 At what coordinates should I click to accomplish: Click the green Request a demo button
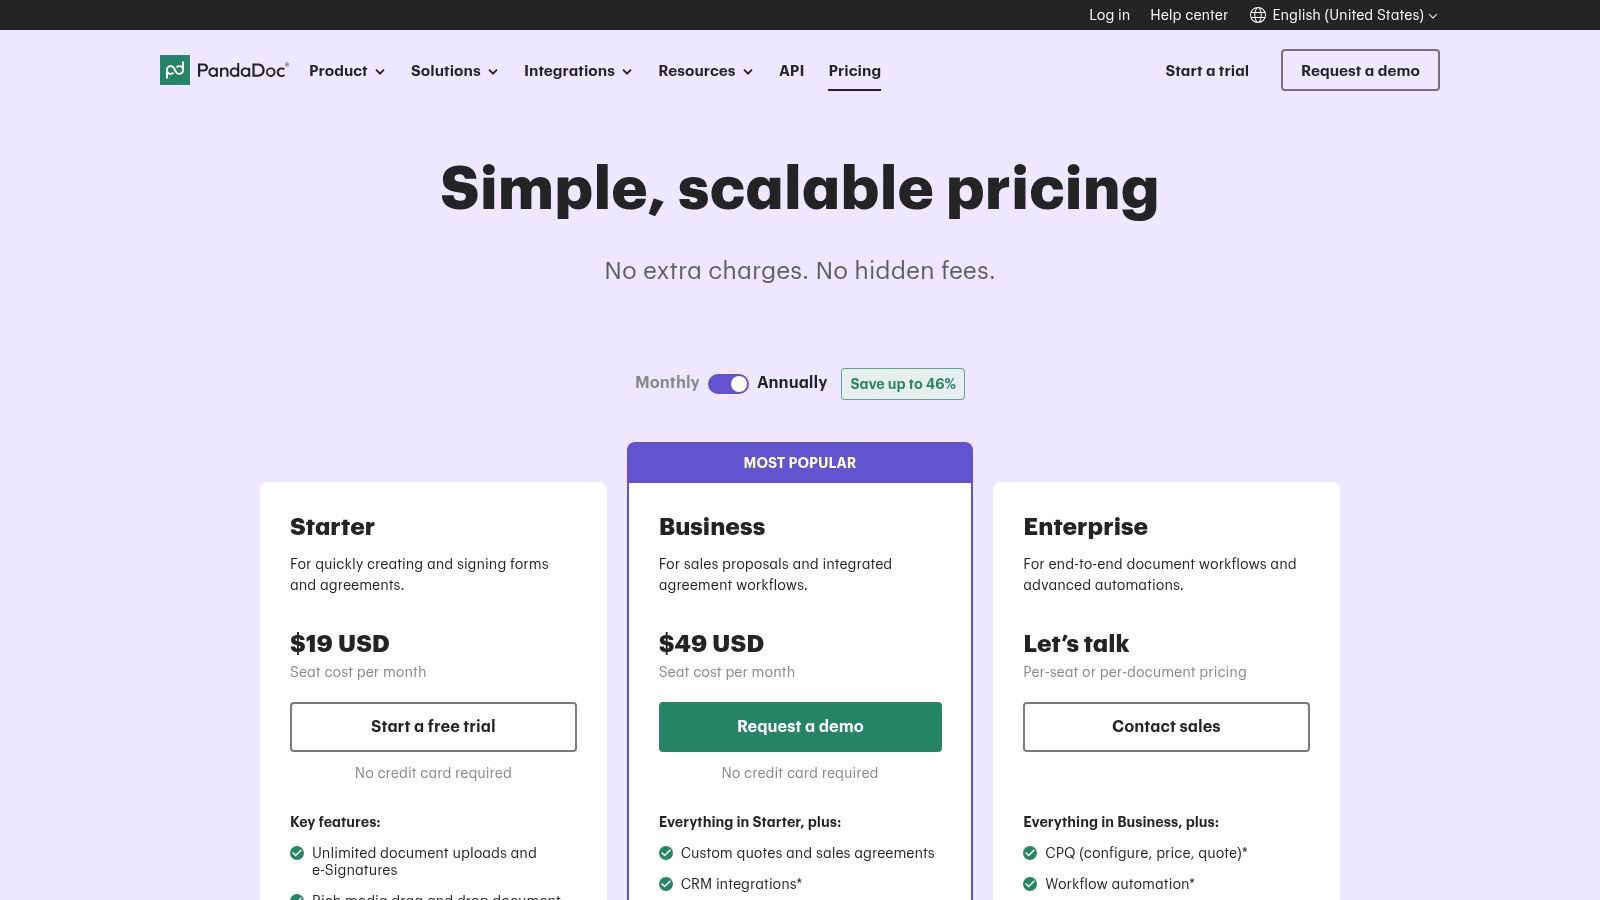pyautogui.click(x=800, y=727)
